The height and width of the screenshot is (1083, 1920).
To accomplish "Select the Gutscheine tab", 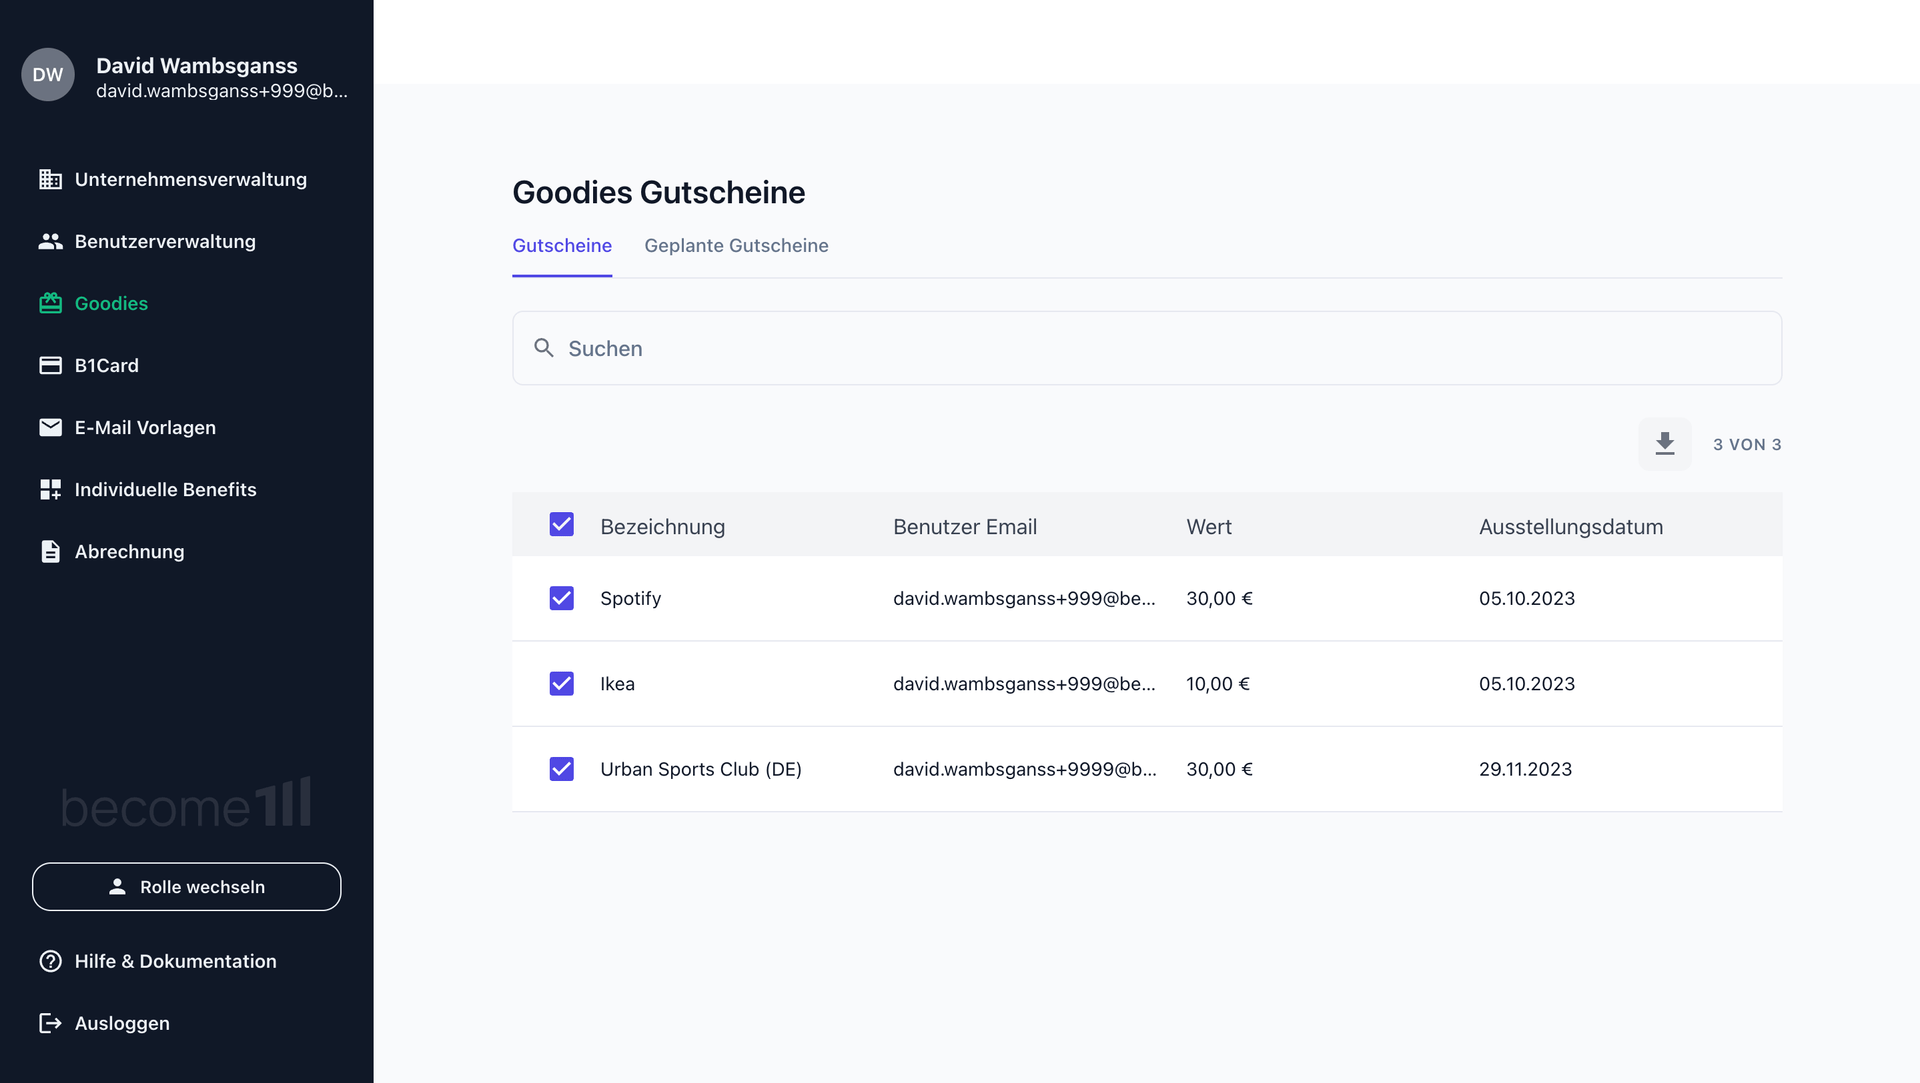I will (562, 246).
